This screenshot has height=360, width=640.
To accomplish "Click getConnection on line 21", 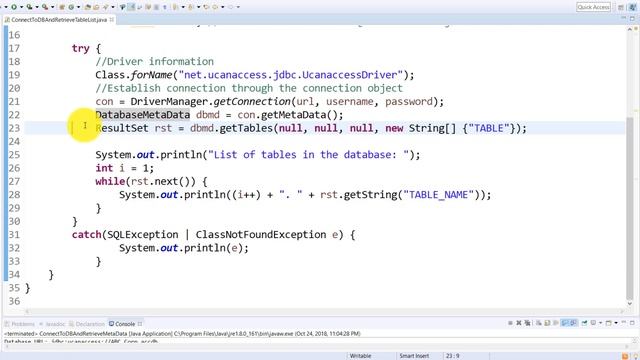I will tap(252, 101).
